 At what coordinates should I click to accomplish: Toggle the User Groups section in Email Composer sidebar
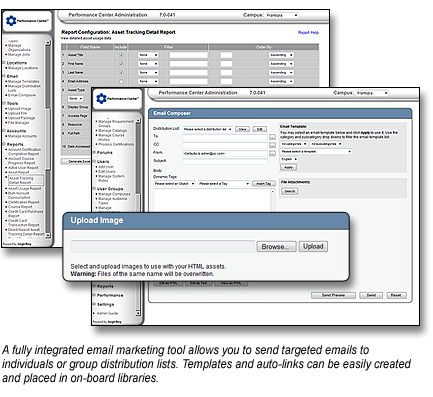click(x=94, y=189)
